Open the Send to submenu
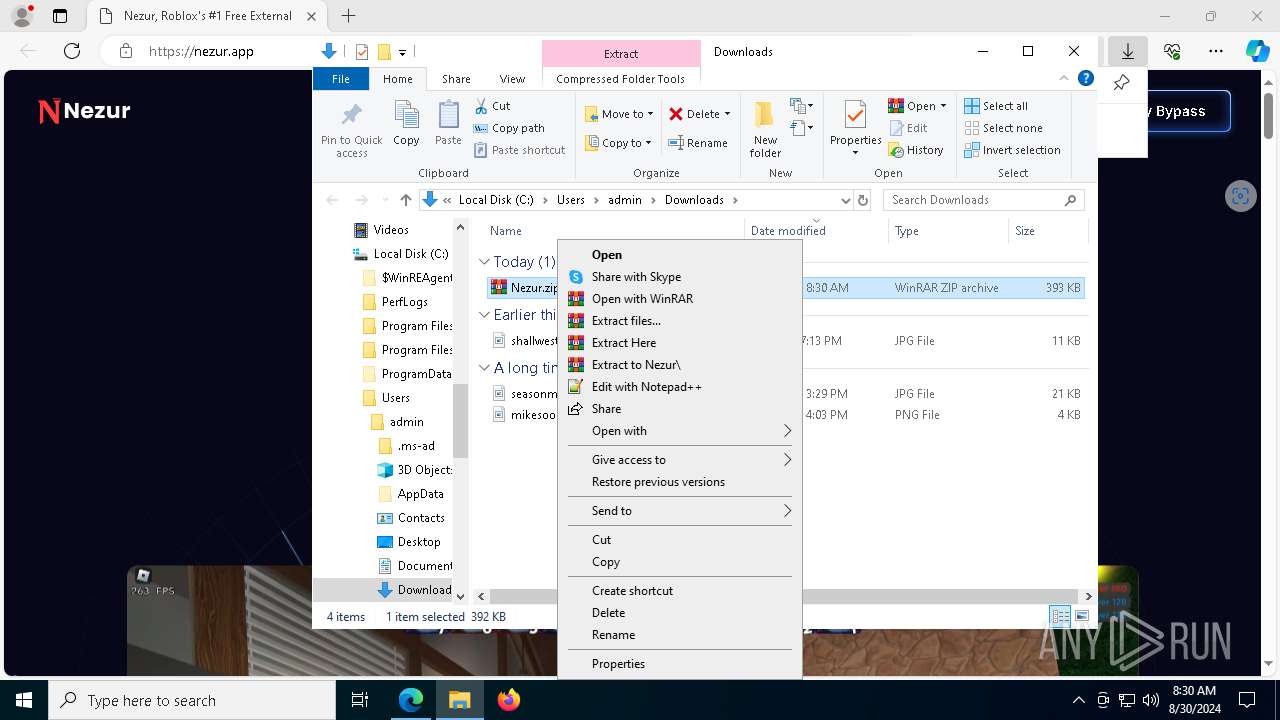This screenshot has width=1280, height=720. click(679, 511)
